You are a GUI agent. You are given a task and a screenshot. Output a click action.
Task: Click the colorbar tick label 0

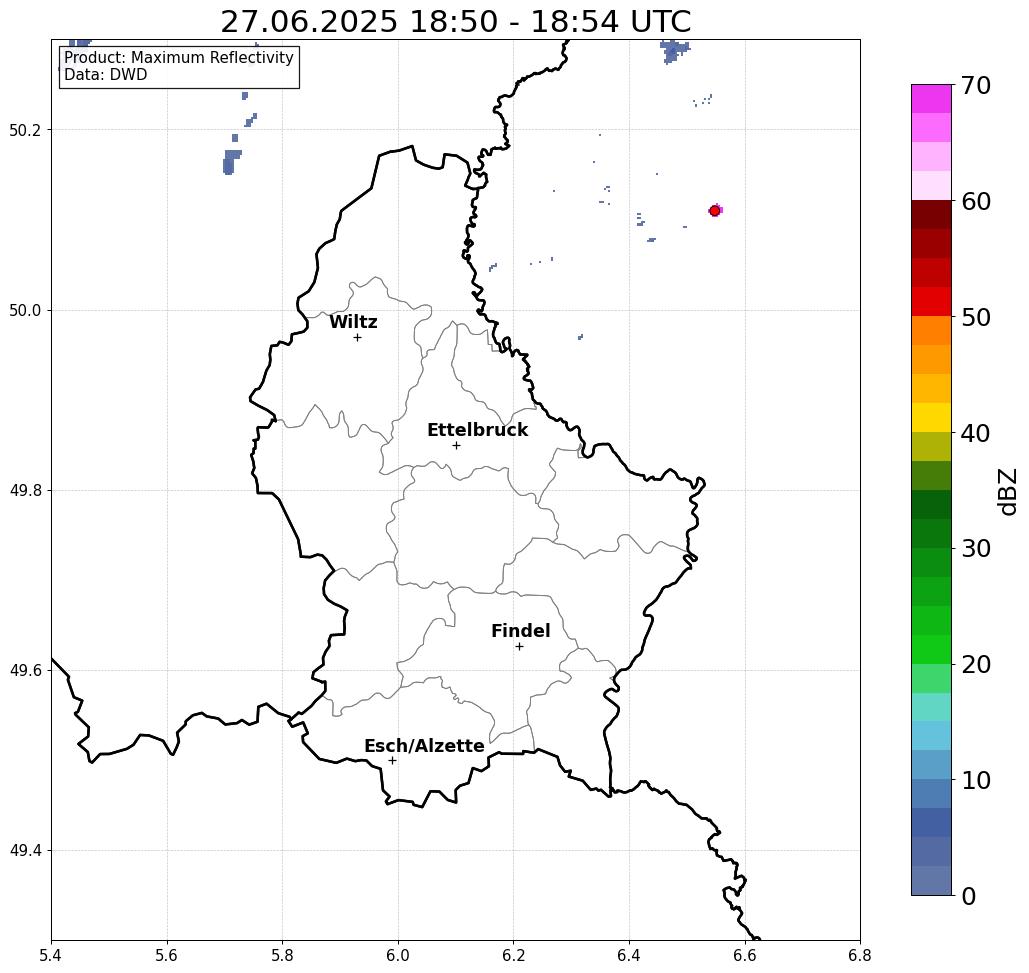tap(969, 896)
